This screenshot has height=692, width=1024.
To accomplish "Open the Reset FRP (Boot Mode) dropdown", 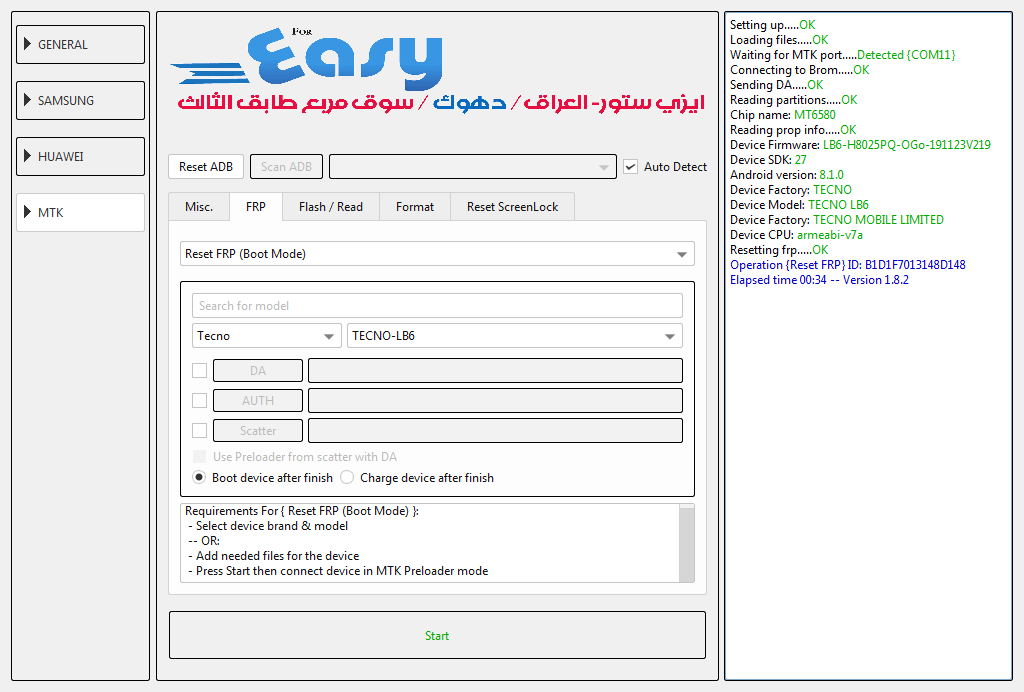I will (437, 254).
